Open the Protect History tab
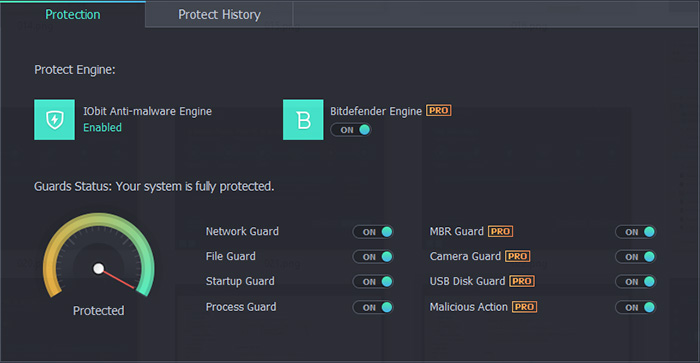This screenshot has height=363, width=700. 219,14
